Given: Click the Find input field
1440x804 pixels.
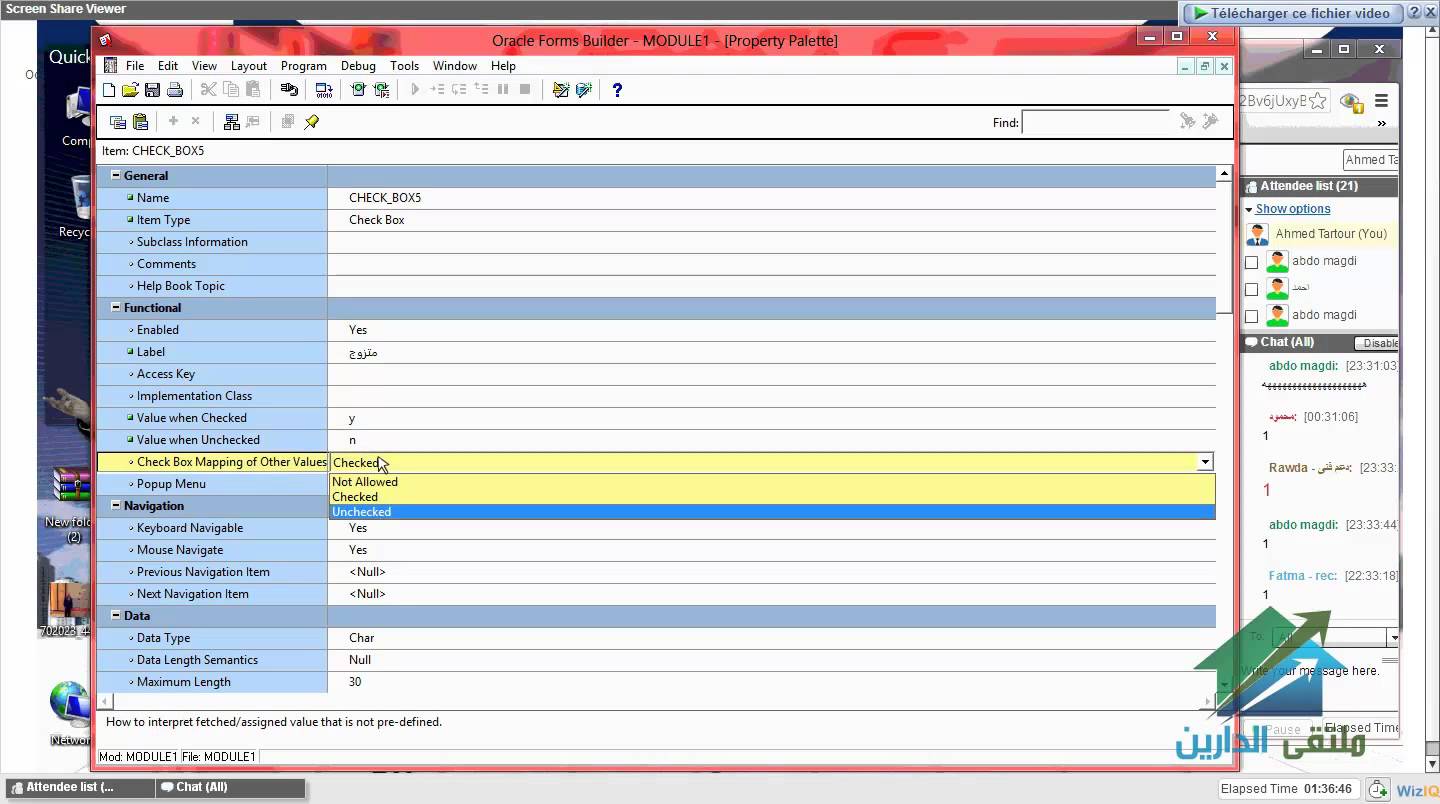Looking at the screenshot, I should tap(1096, 122).
